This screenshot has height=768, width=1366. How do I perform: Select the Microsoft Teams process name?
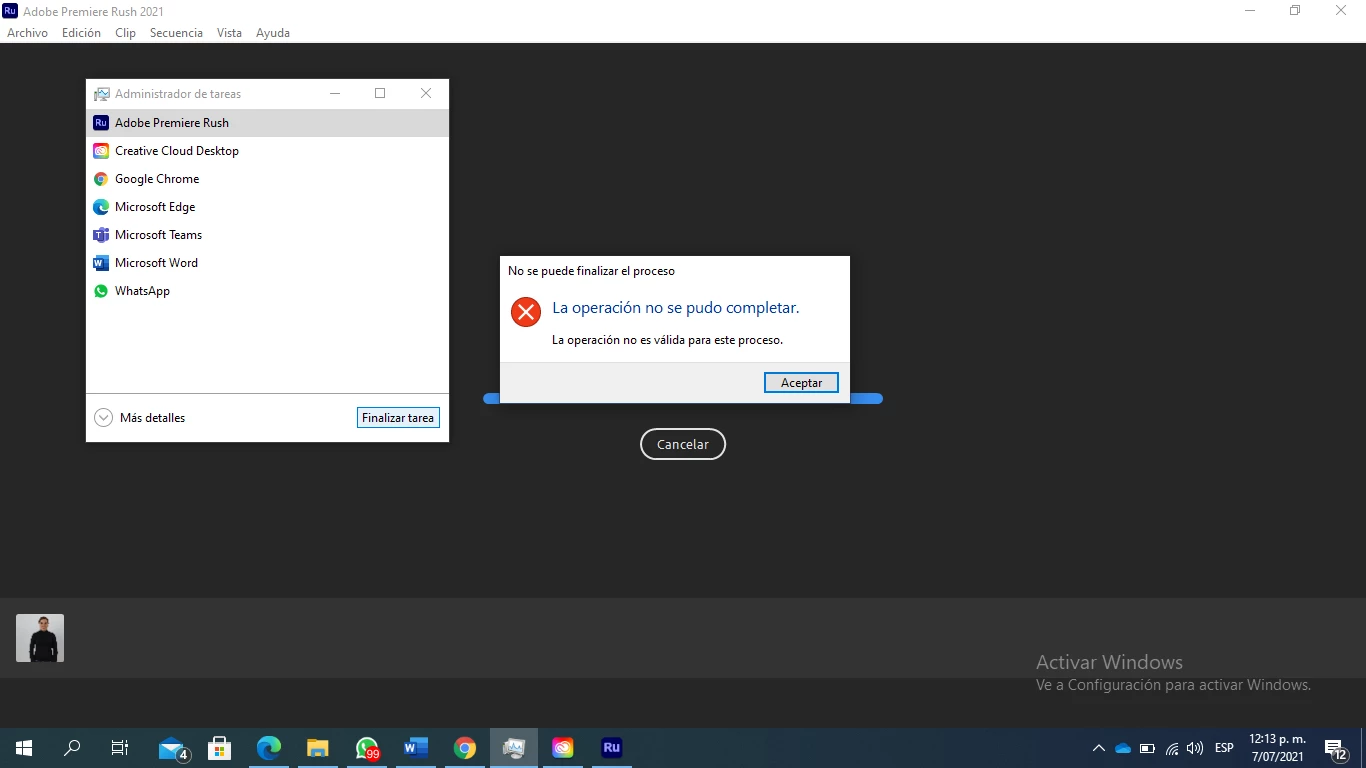158,235
